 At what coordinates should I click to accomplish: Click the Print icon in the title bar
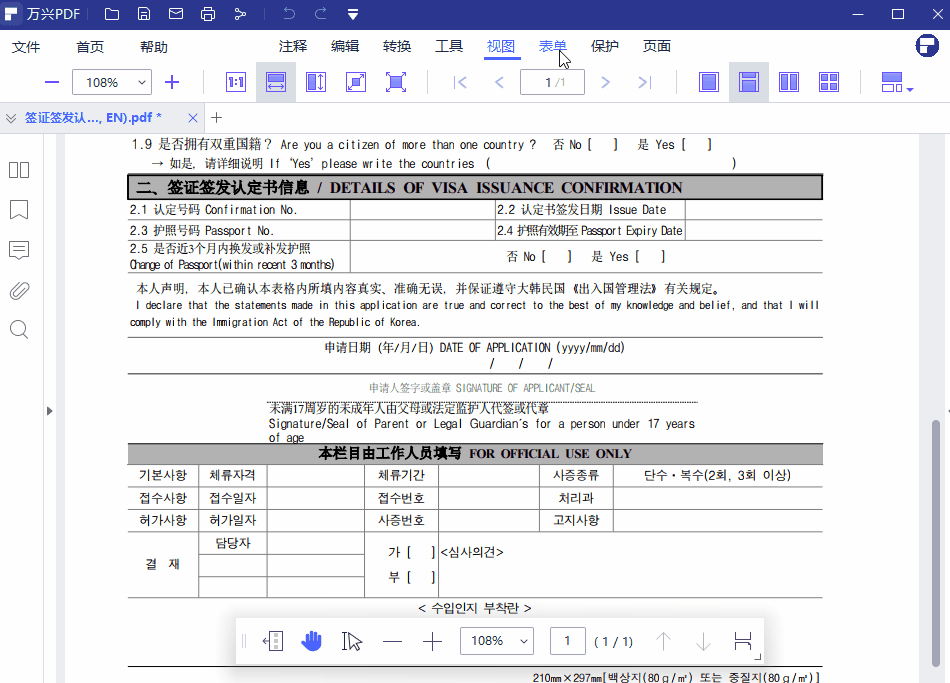pyautogui.click(x=208, y=14)
